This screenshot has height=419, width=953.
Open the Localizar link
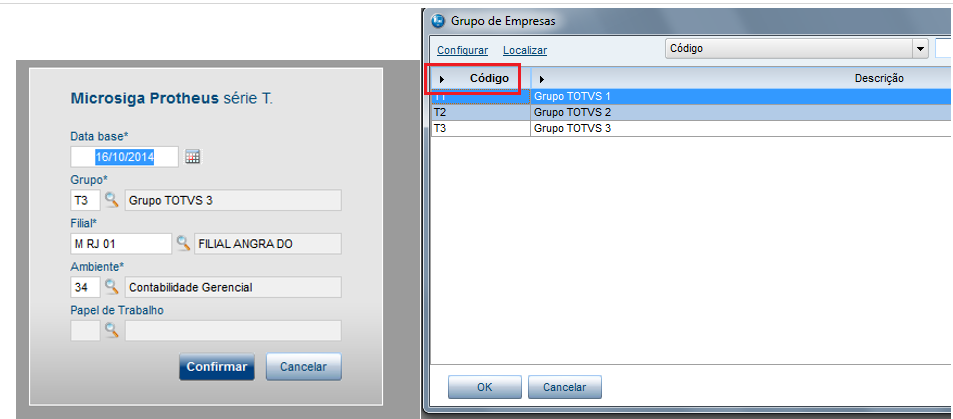525,50
